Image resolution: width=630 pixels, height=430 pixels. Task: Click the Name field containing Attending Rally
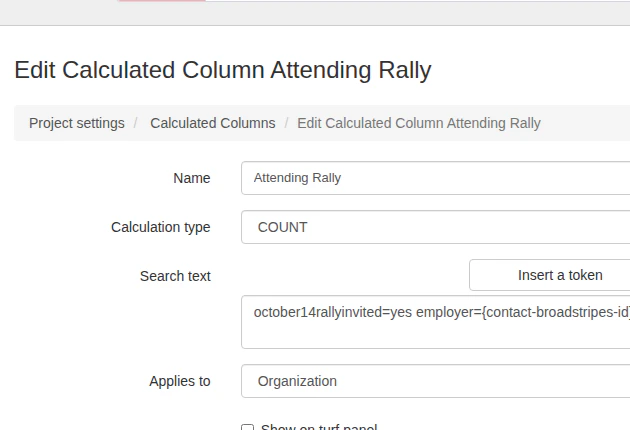coord(436,178)
